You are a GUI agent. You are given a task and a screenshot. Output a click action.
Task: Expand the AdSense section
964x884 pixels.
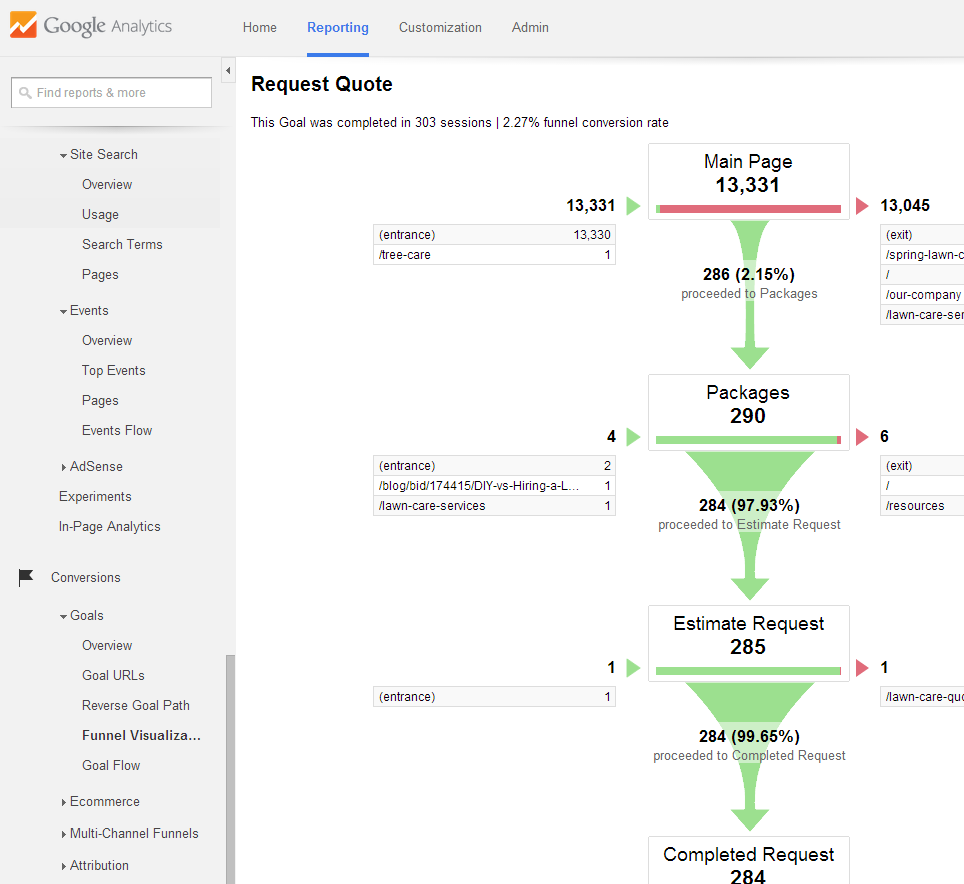click(x=64, y=467)
